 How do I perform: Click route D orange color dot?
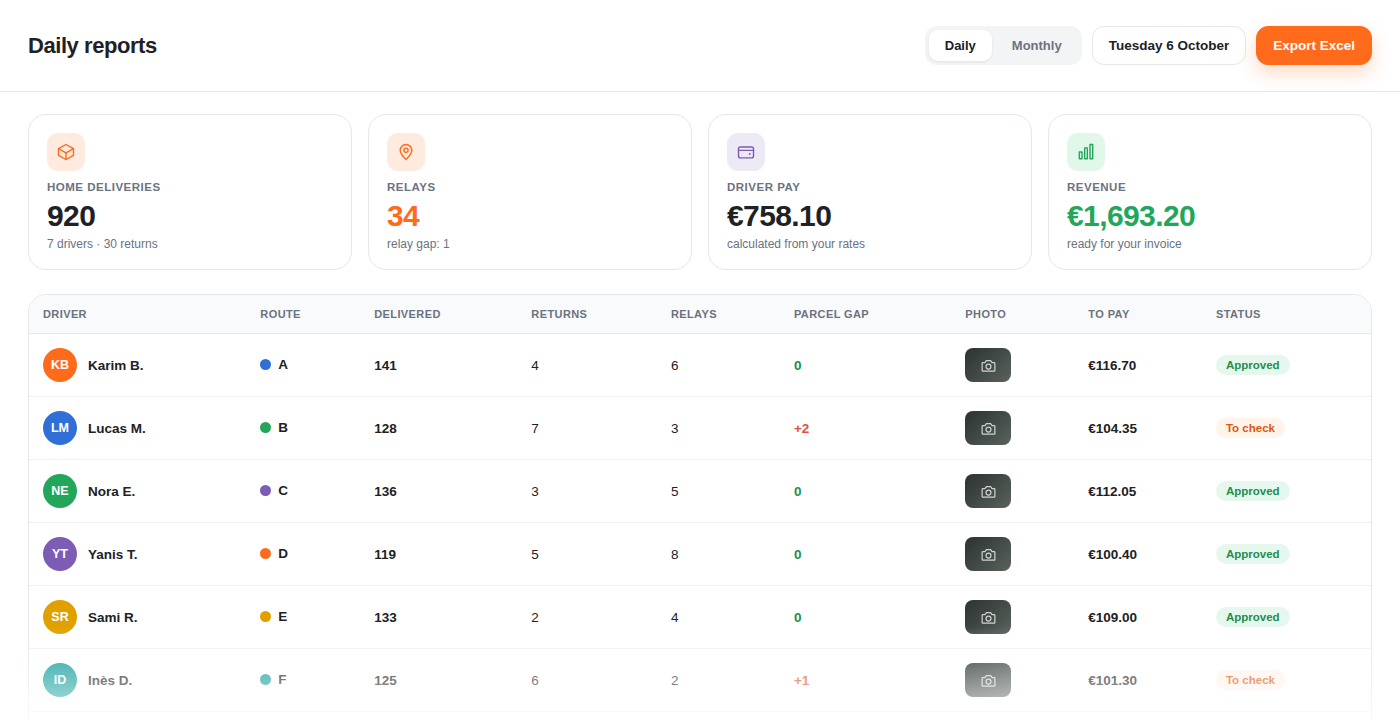tap(266, 554)
